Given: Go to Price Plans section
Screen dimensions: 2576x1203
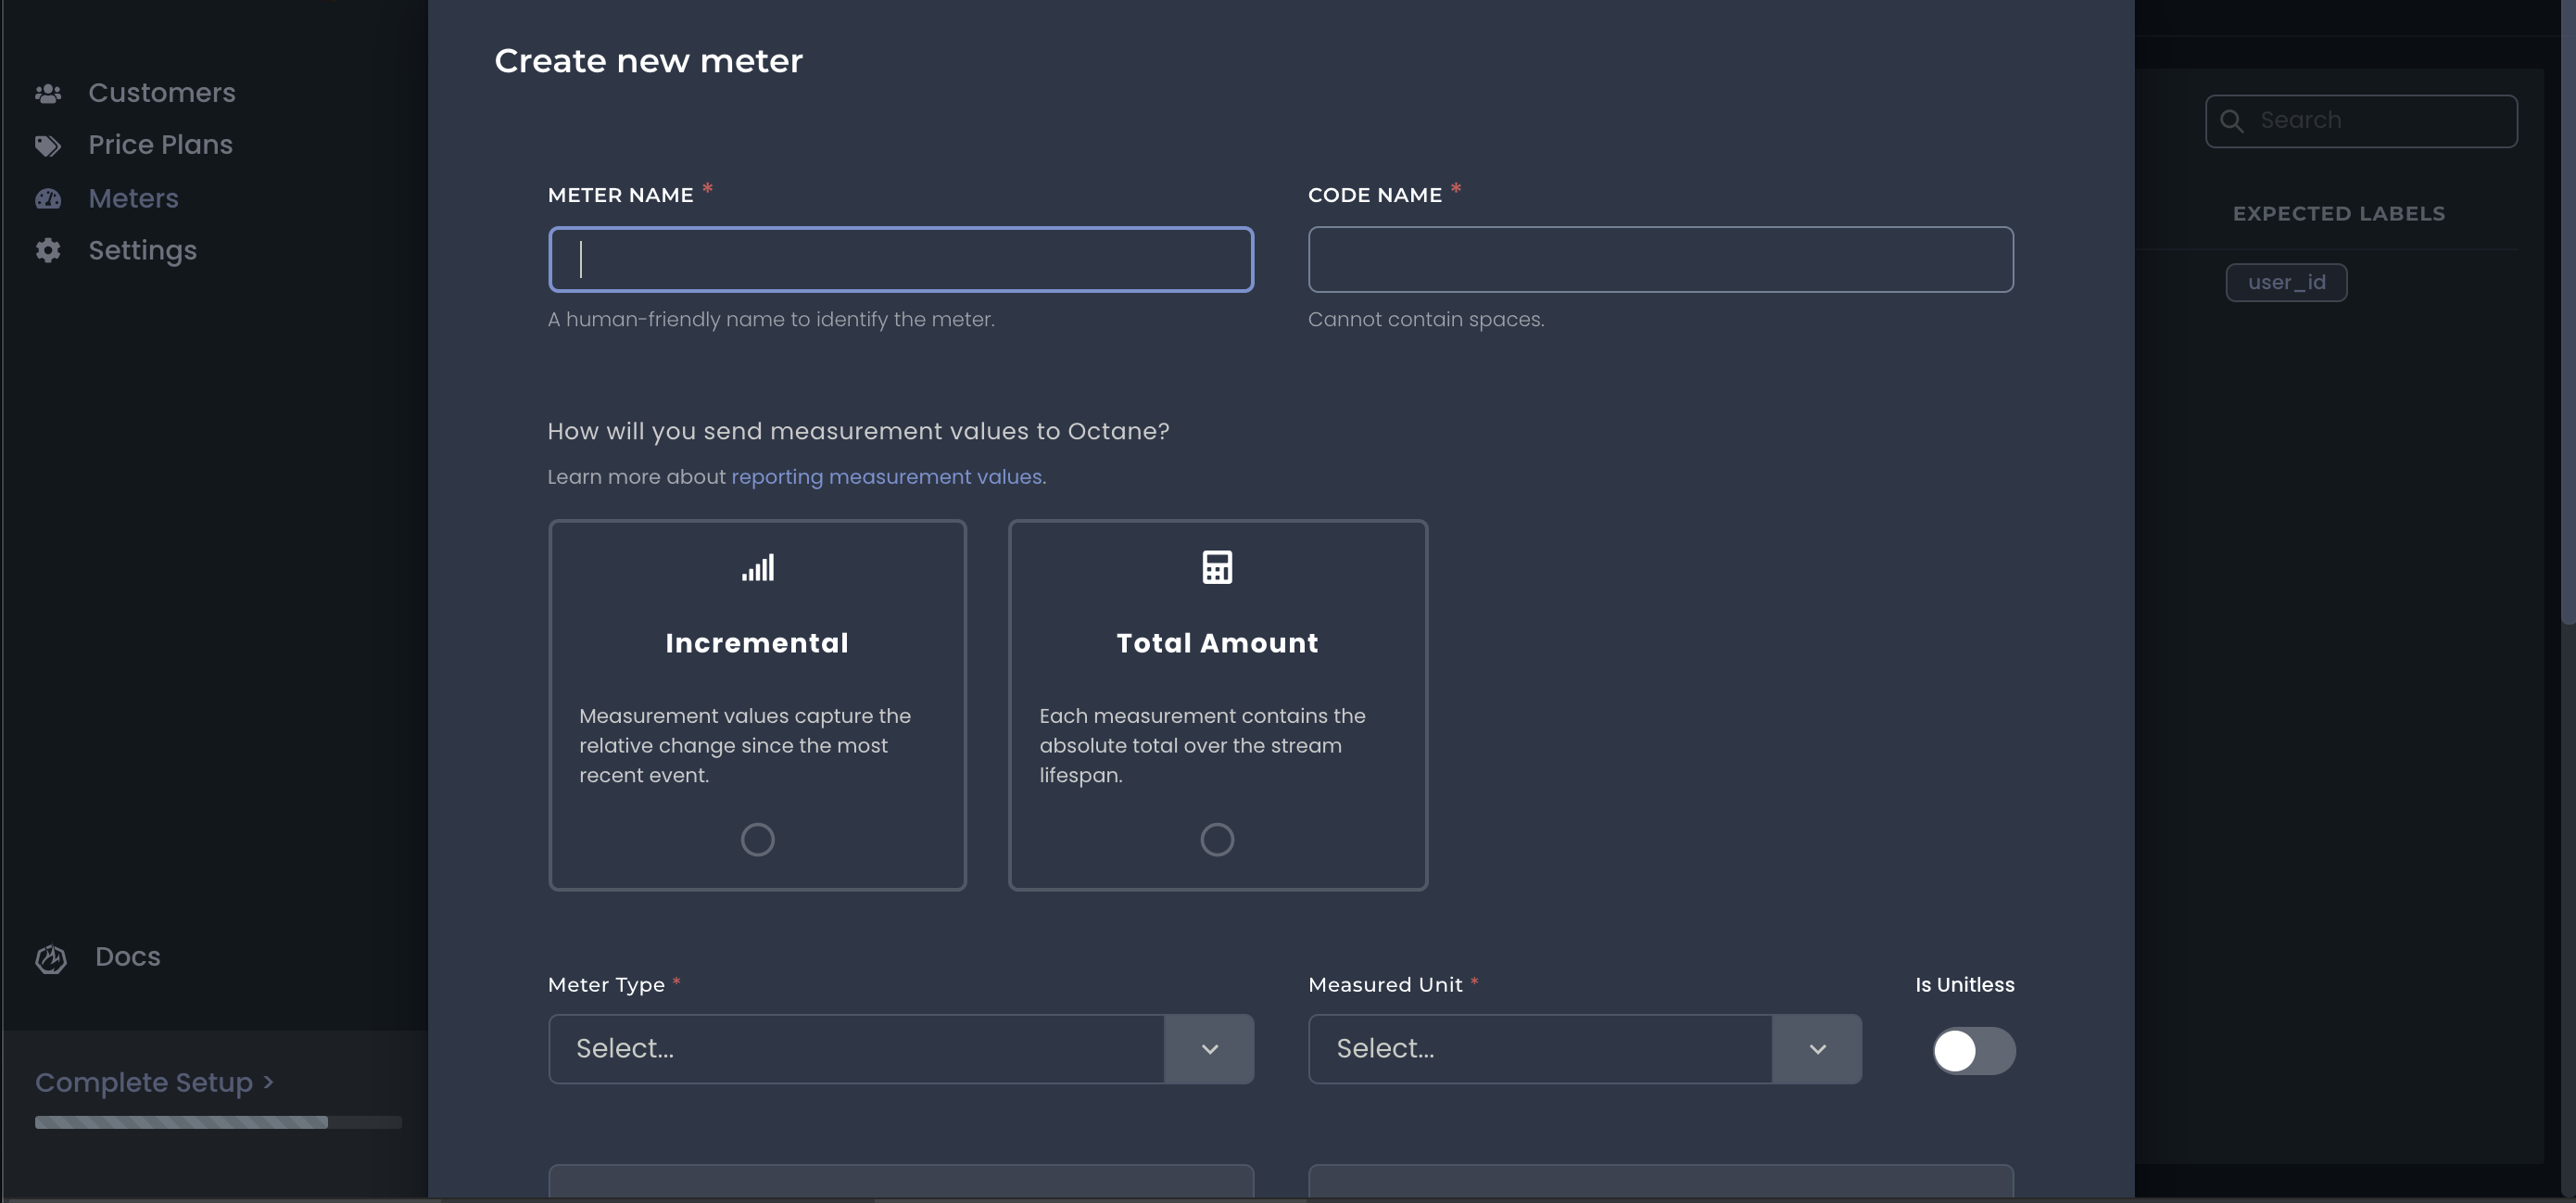Looking at the screenshot, I should pos(160,145).
